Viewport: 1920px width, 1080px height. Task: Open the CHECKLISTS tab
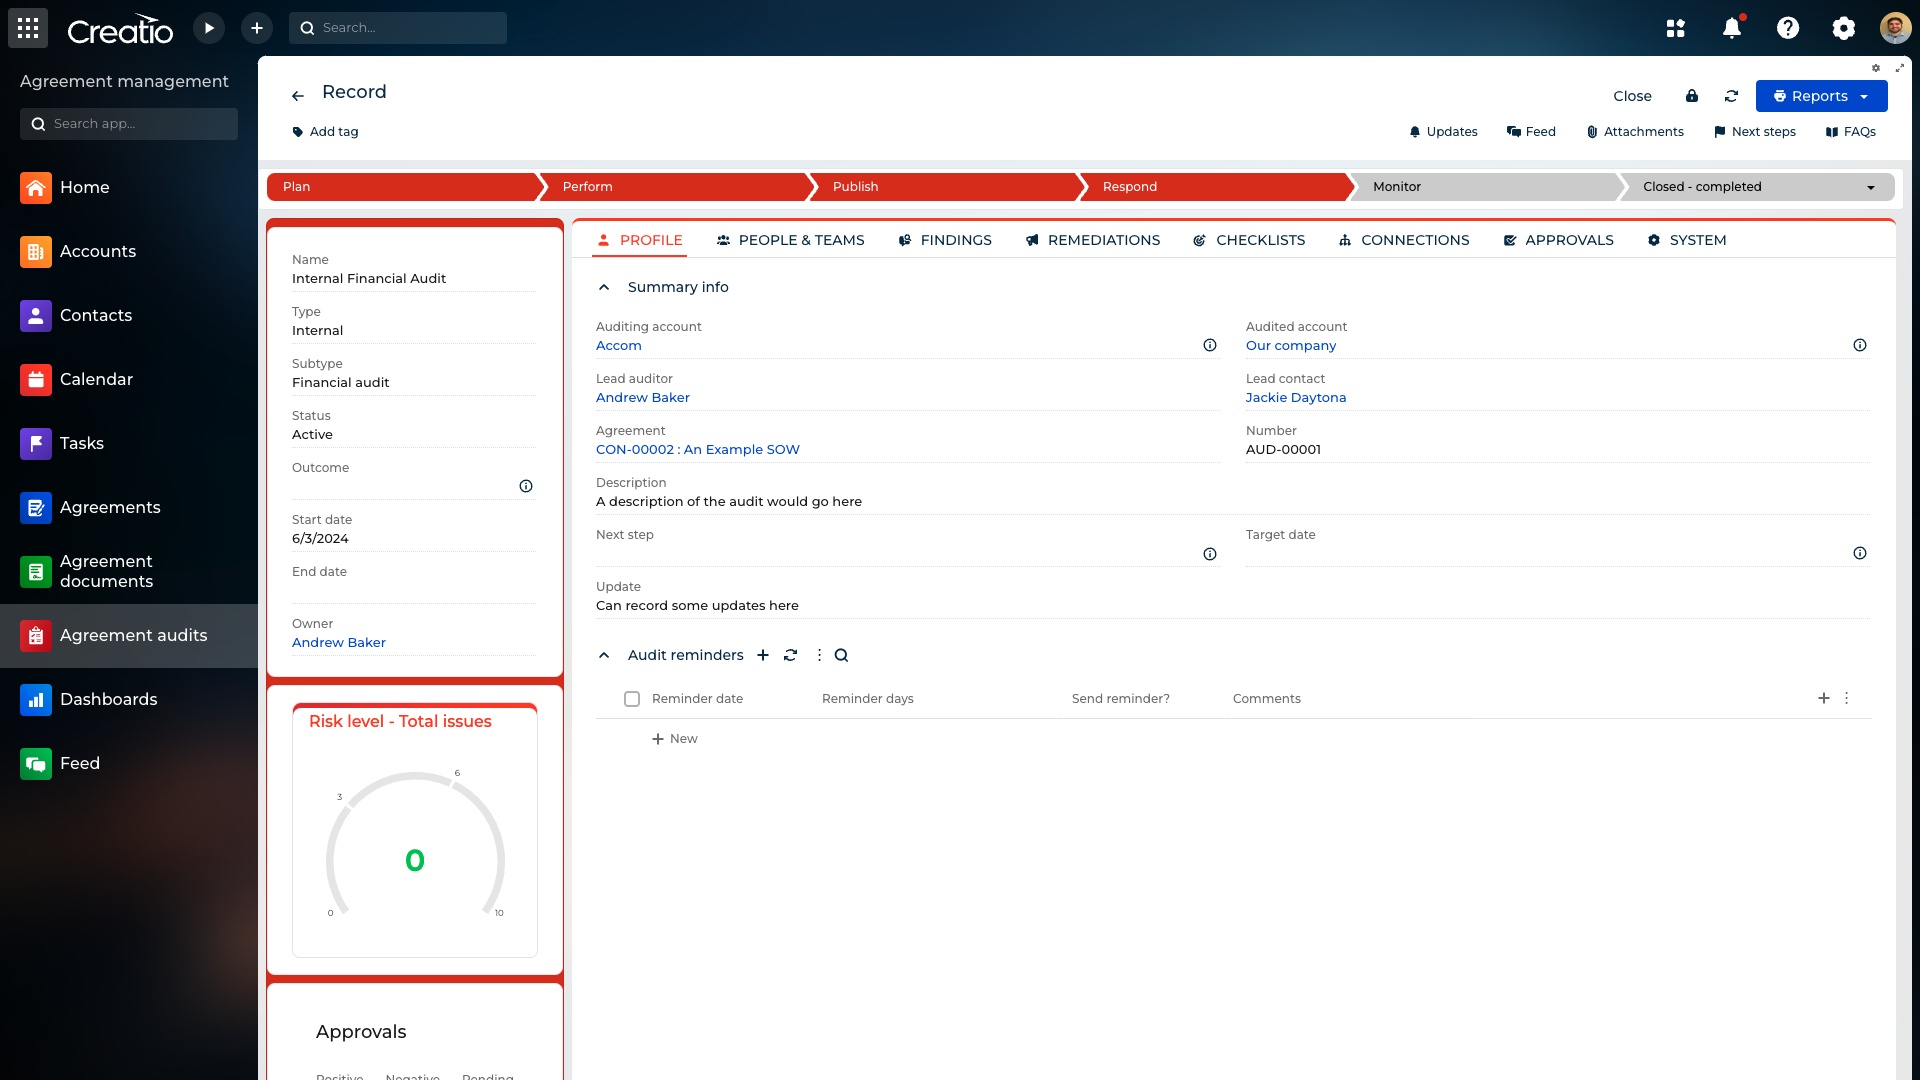coord(1249,240)
